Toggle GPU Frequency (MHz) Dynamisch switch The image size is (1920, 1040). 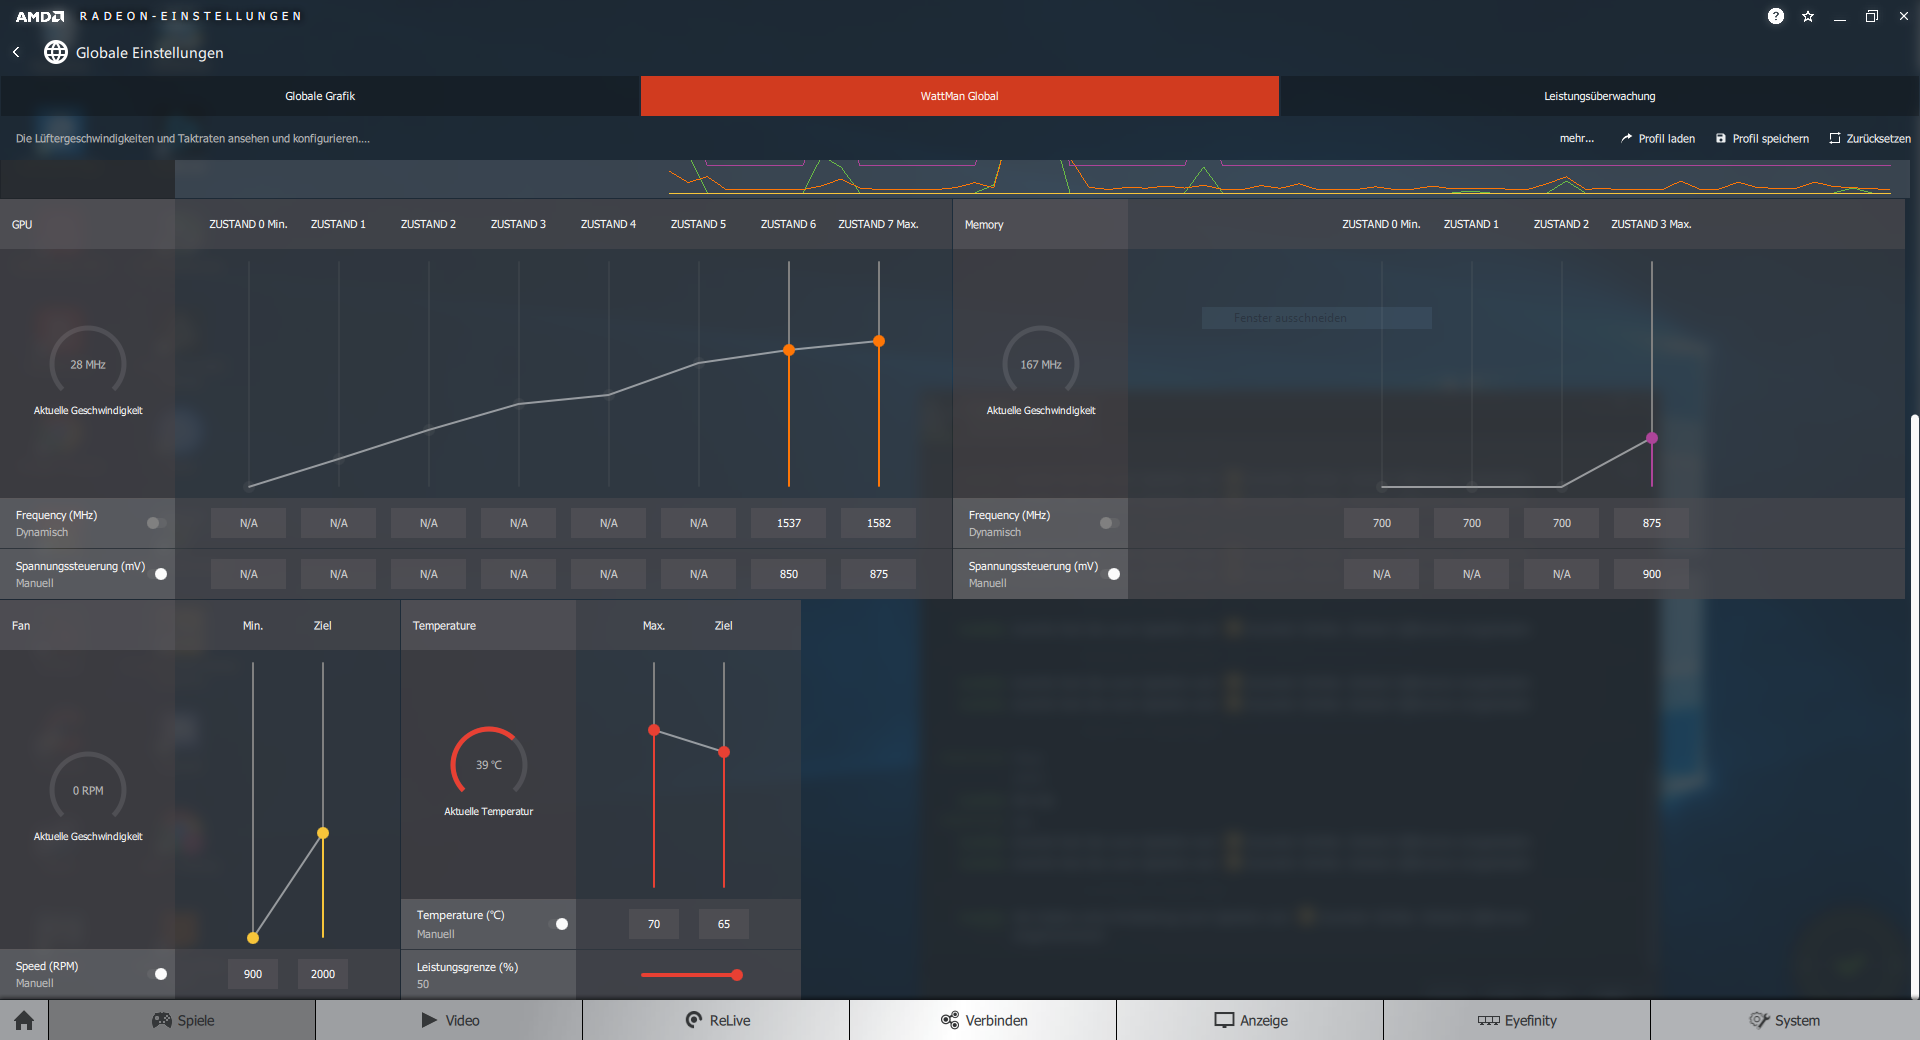coord(155,523)
